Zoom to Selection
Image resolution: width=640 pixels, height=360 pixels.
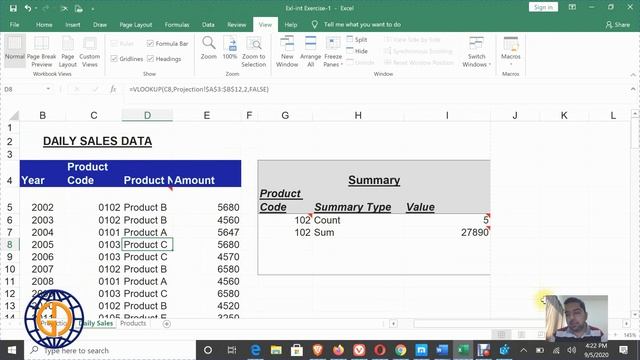click(x=253, y=52)
